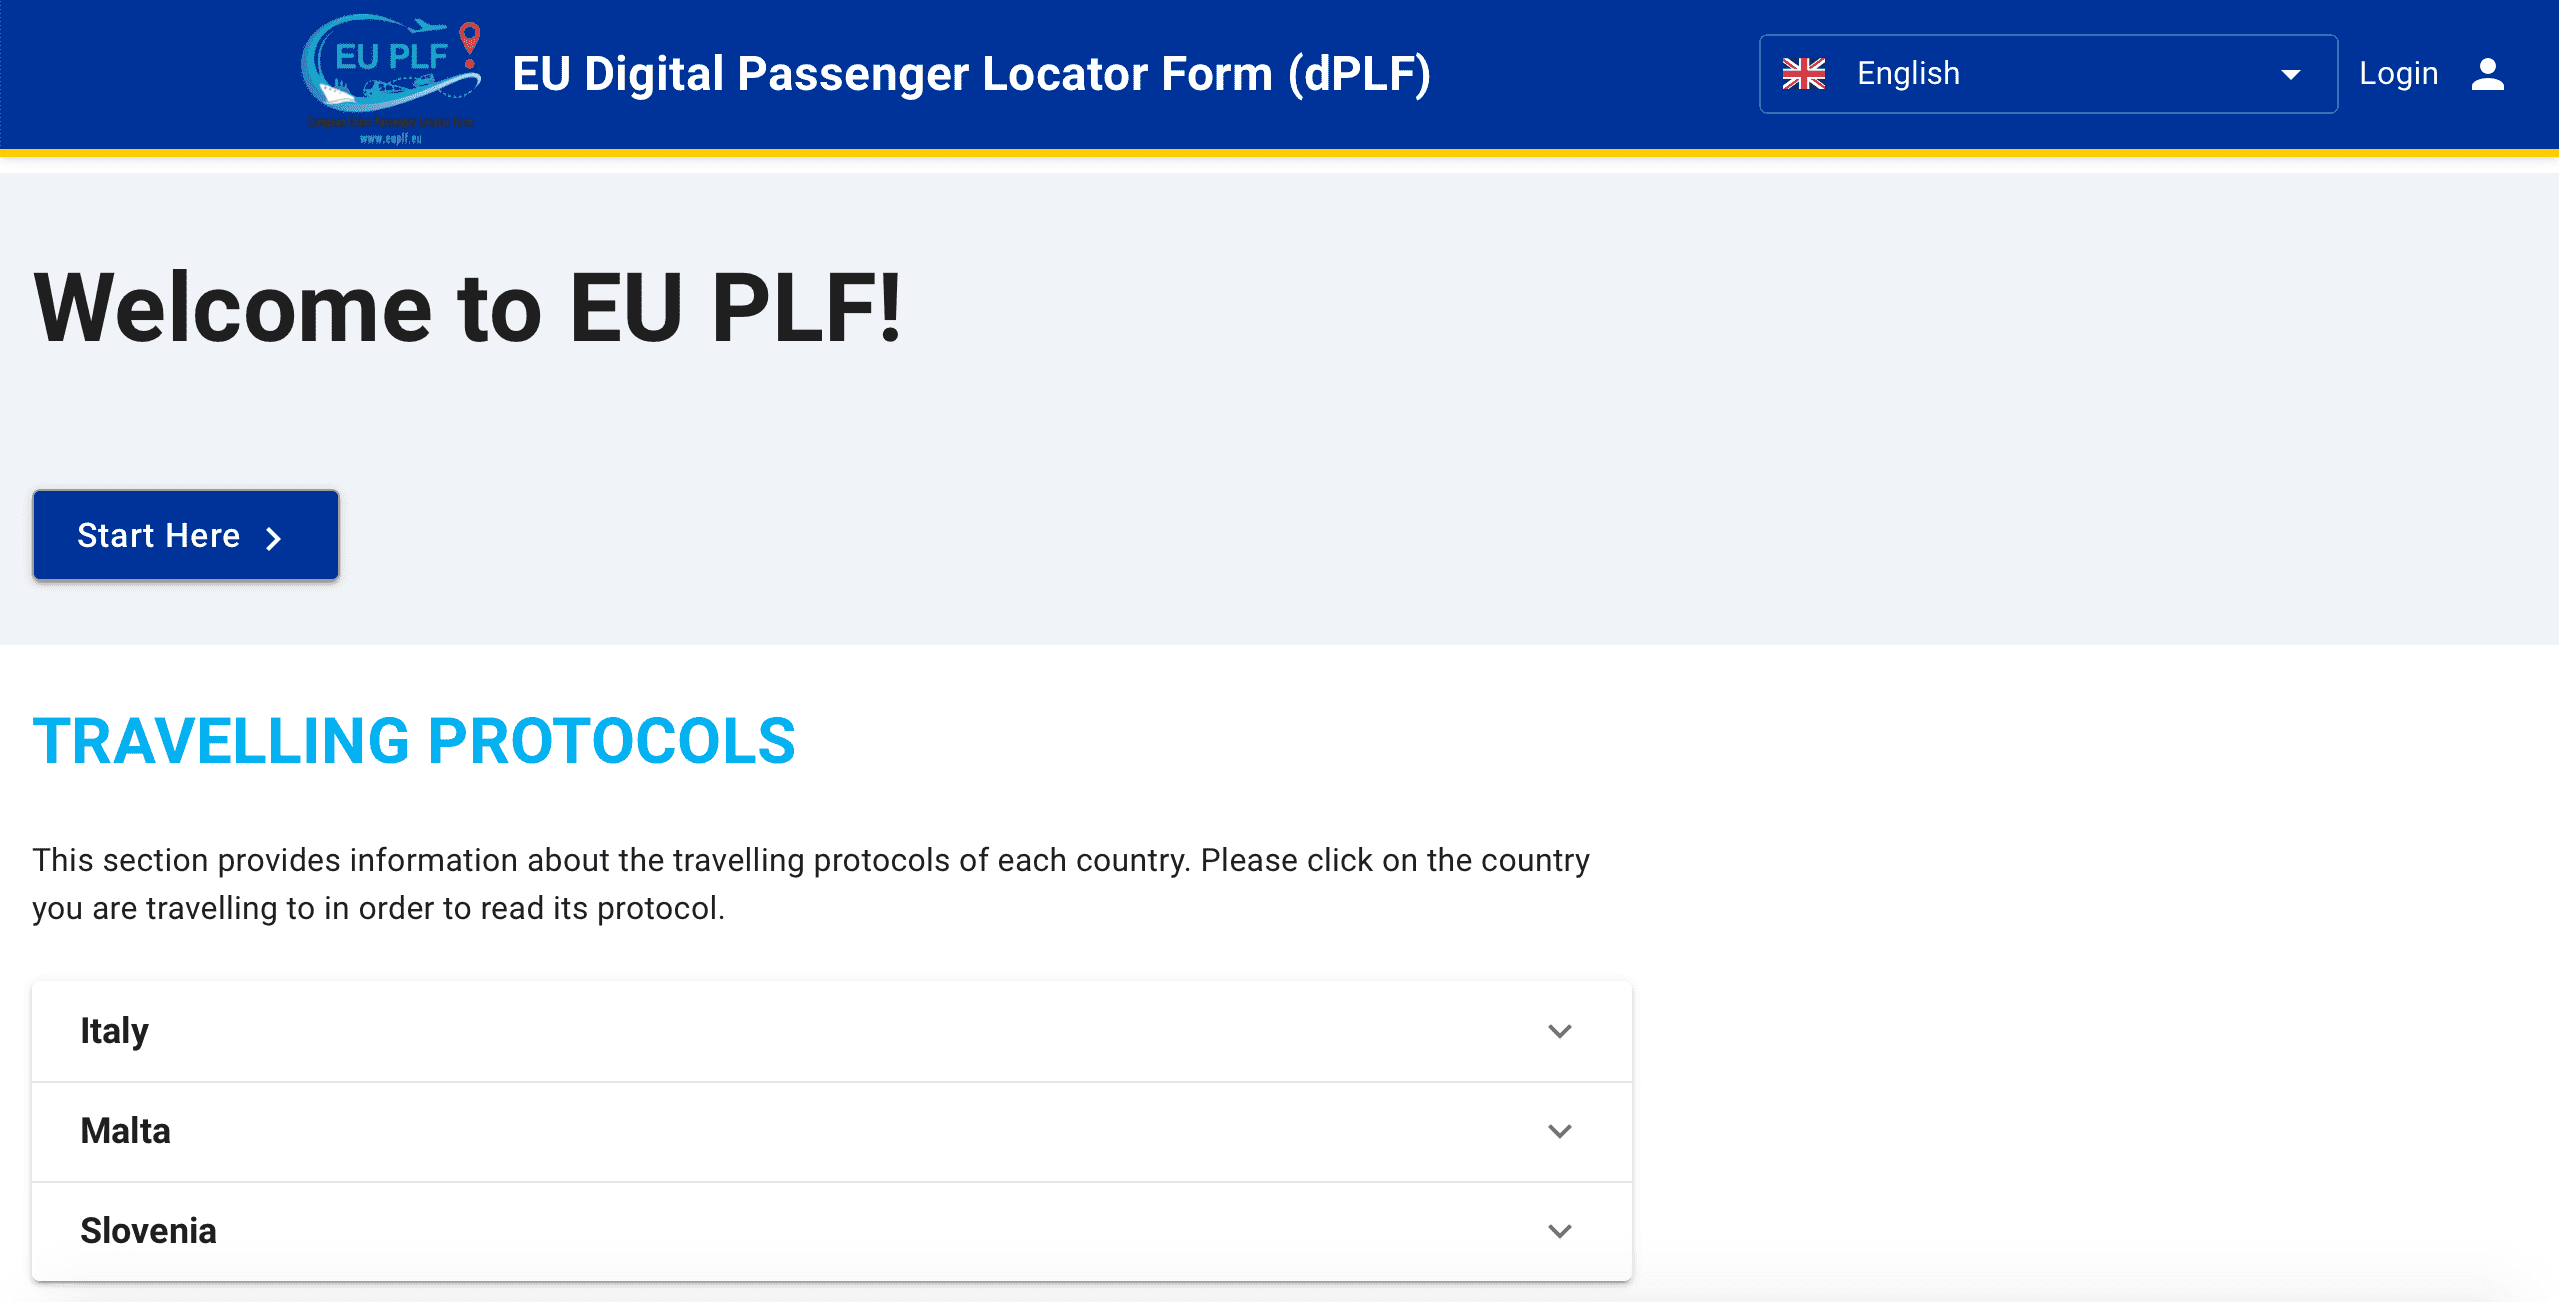Expand Malta using its chevron
2559x1302 pixels.
(1559, 1131)
